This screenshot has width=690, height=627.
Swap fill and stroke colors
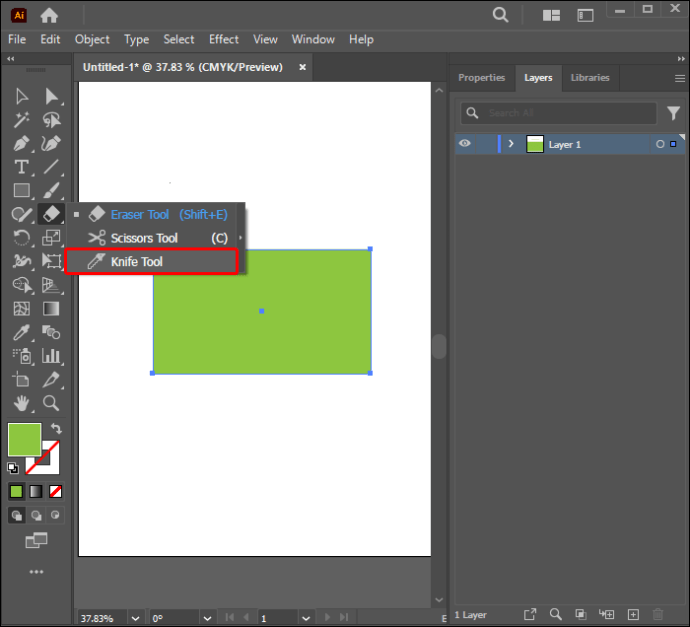pos(56,428)
